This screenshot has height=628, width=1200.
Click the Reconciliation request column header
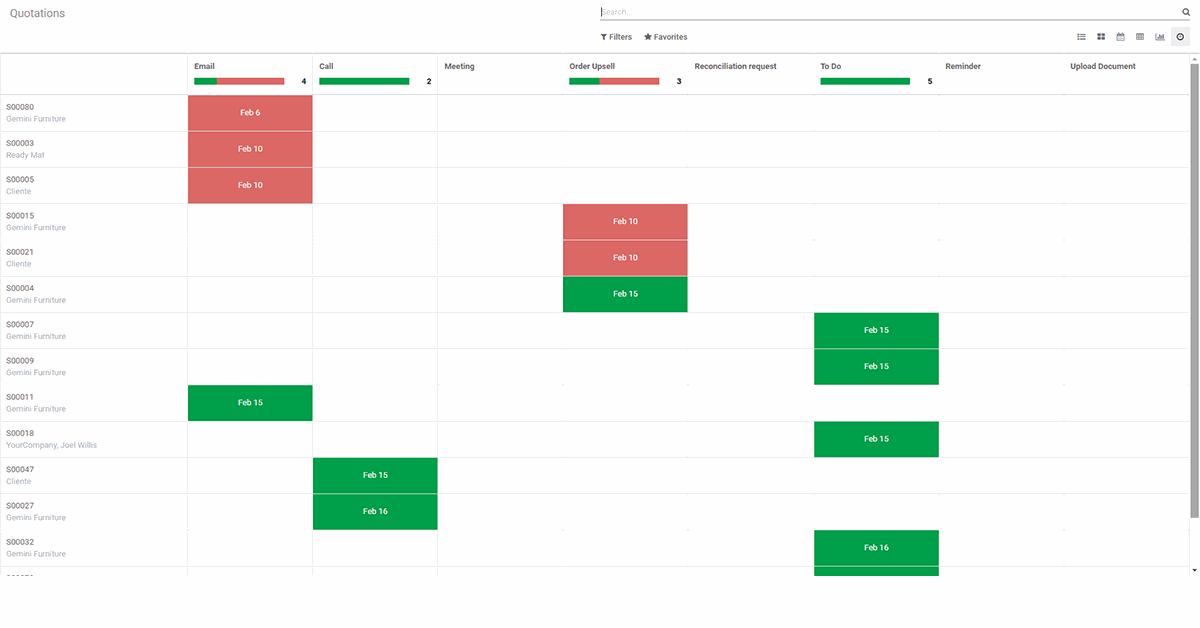(735, 66)
